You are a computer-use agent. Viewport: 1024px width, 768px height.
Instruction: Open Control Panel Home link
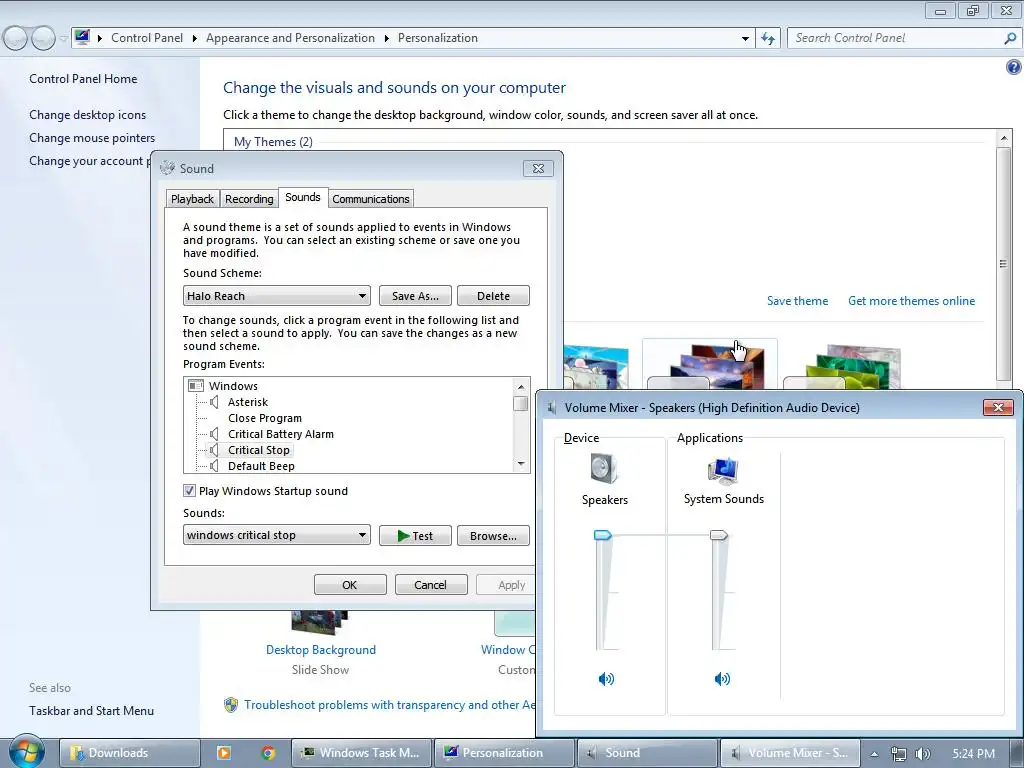(x=83, y=78)
